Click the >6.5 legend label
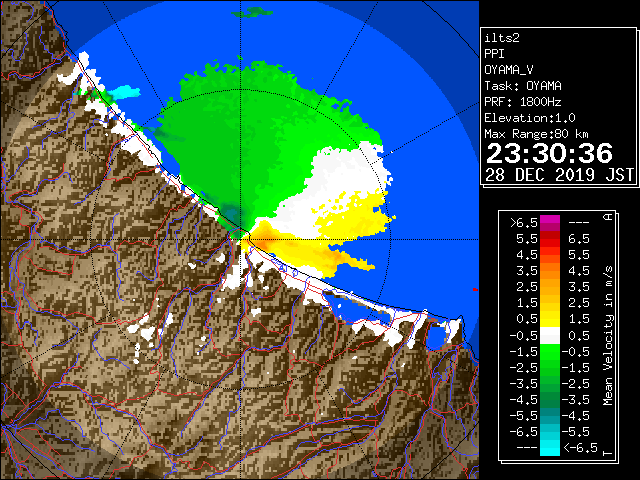 pos(524,223)
